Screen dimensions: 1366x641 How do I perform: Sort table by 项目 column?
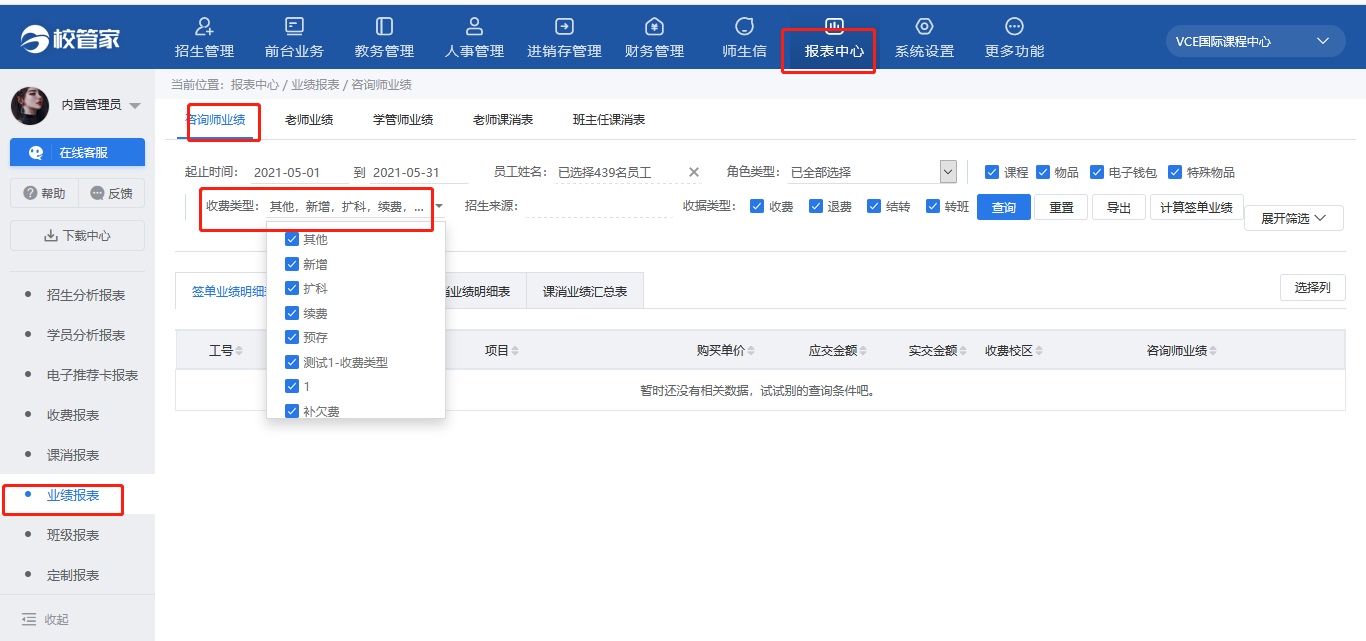(x=515, y=351)
